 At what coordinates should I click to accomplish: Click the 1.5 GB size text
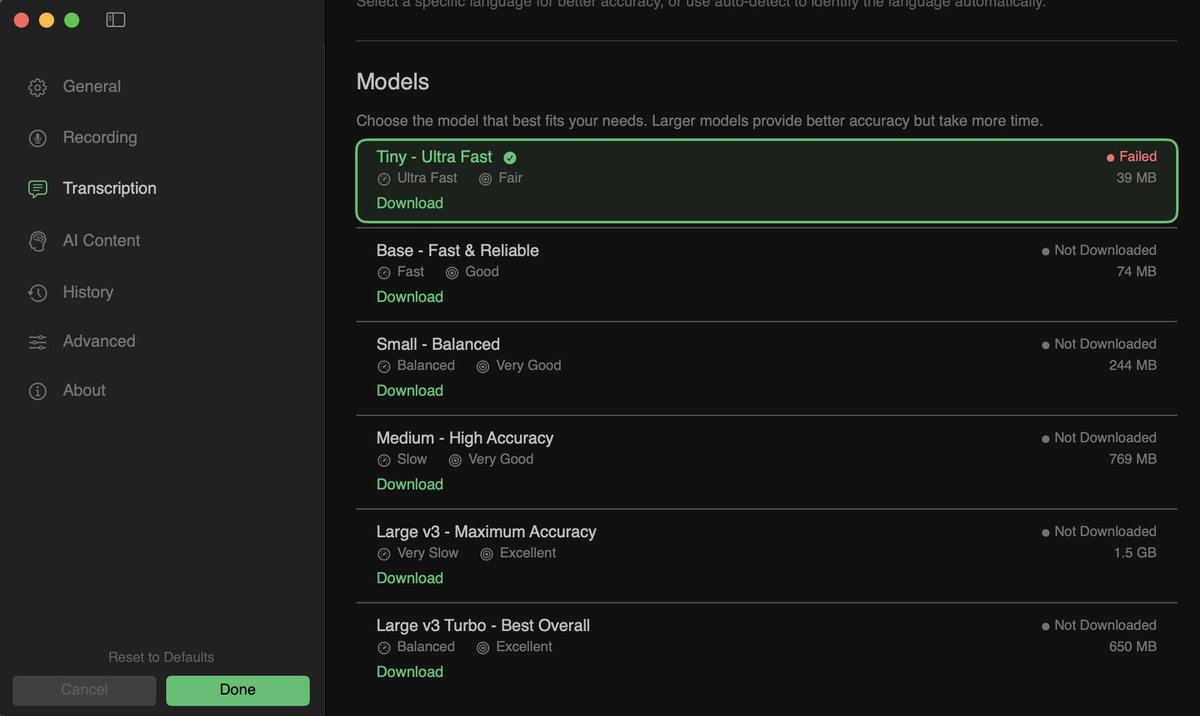pos(1136,553)
